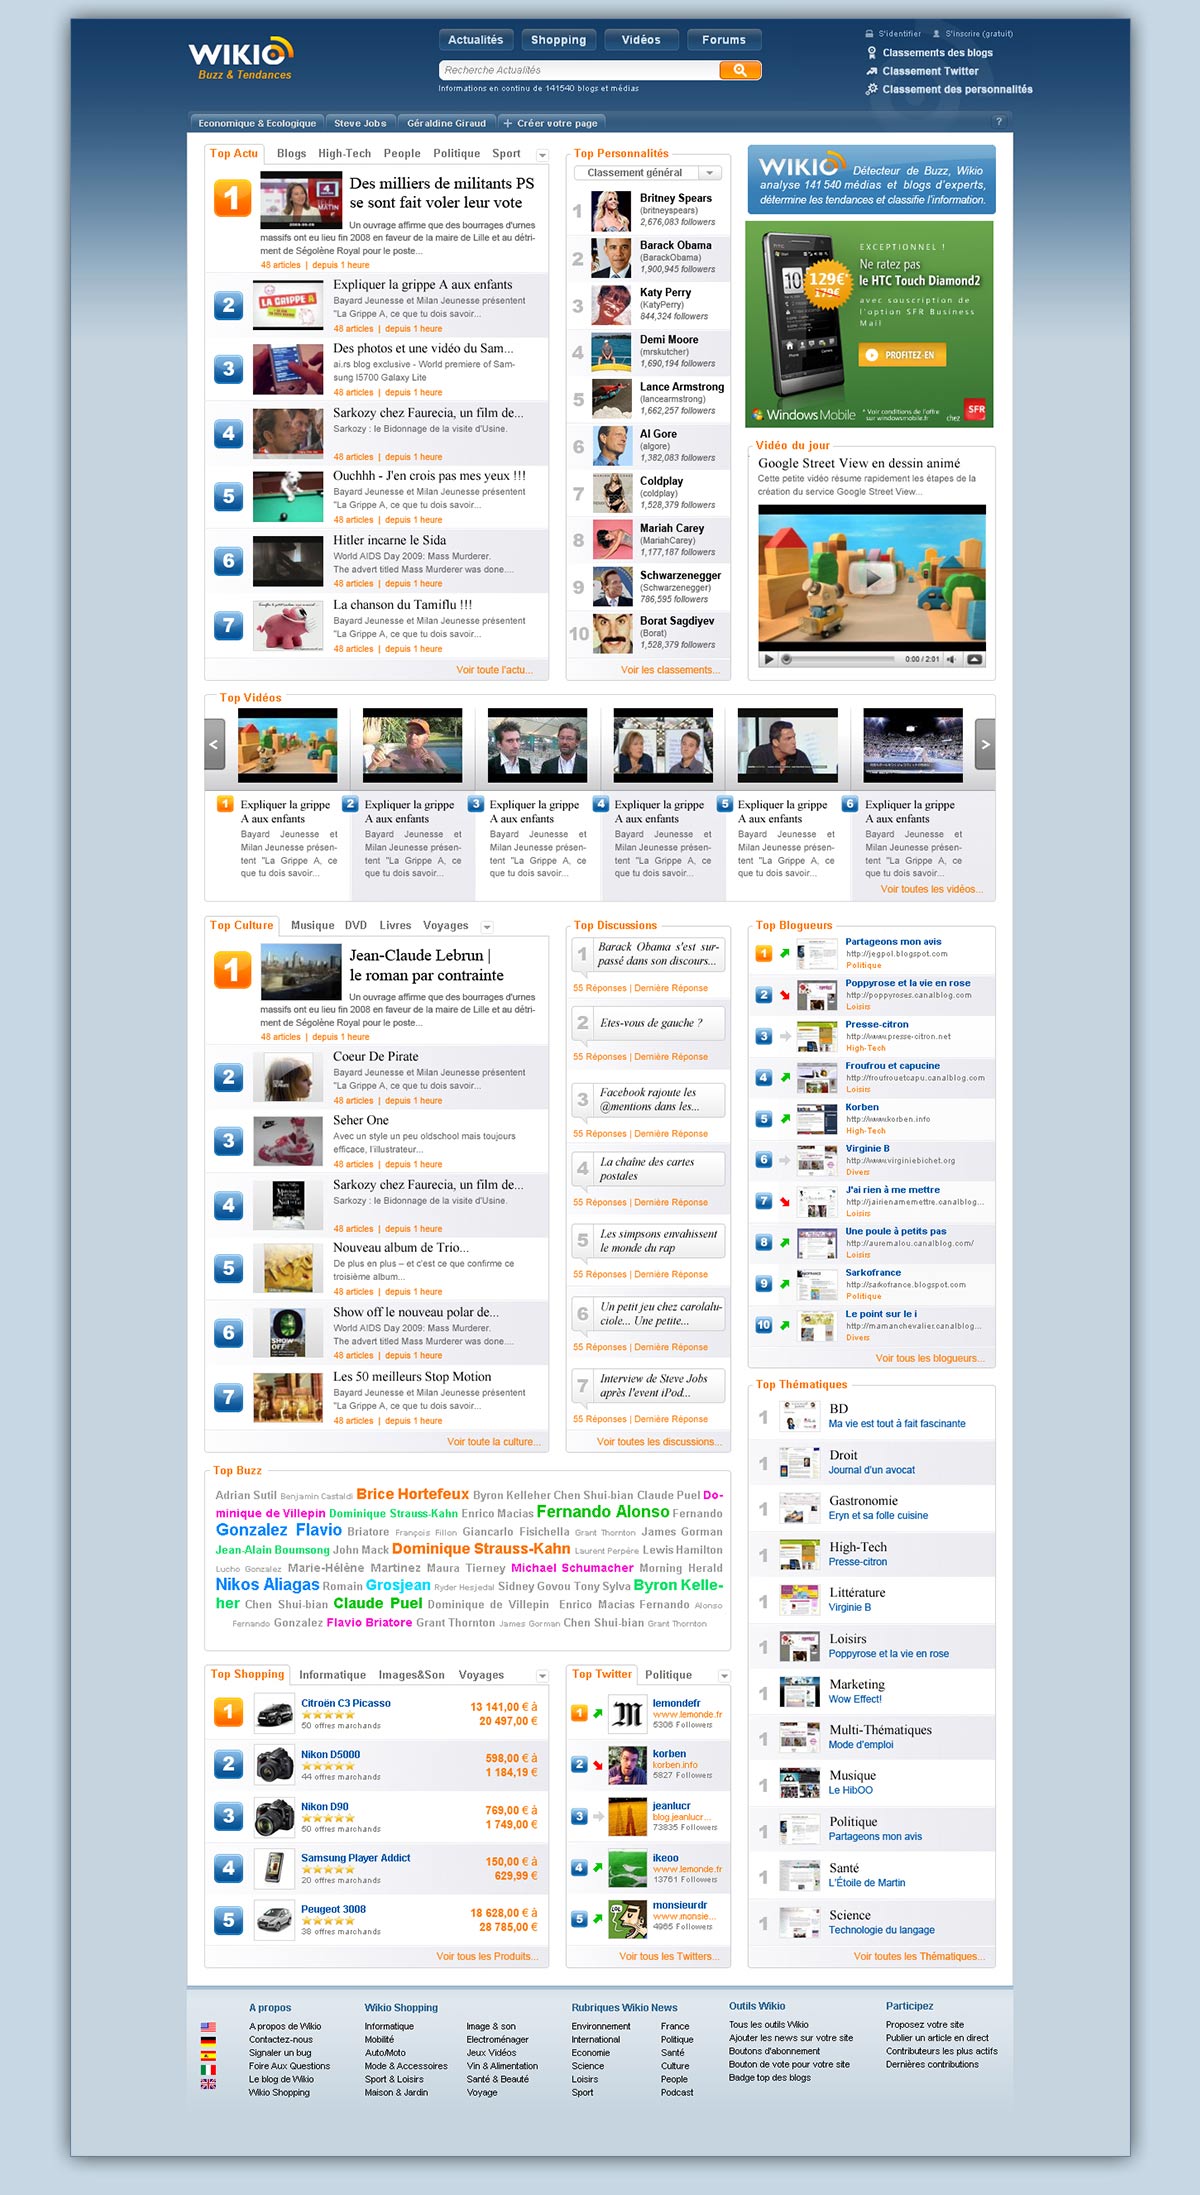Click Brice Hortefeux in the Top Buzz cloud
The width and height of the screenshot is (1200, 2195).
click(413, 1494)
